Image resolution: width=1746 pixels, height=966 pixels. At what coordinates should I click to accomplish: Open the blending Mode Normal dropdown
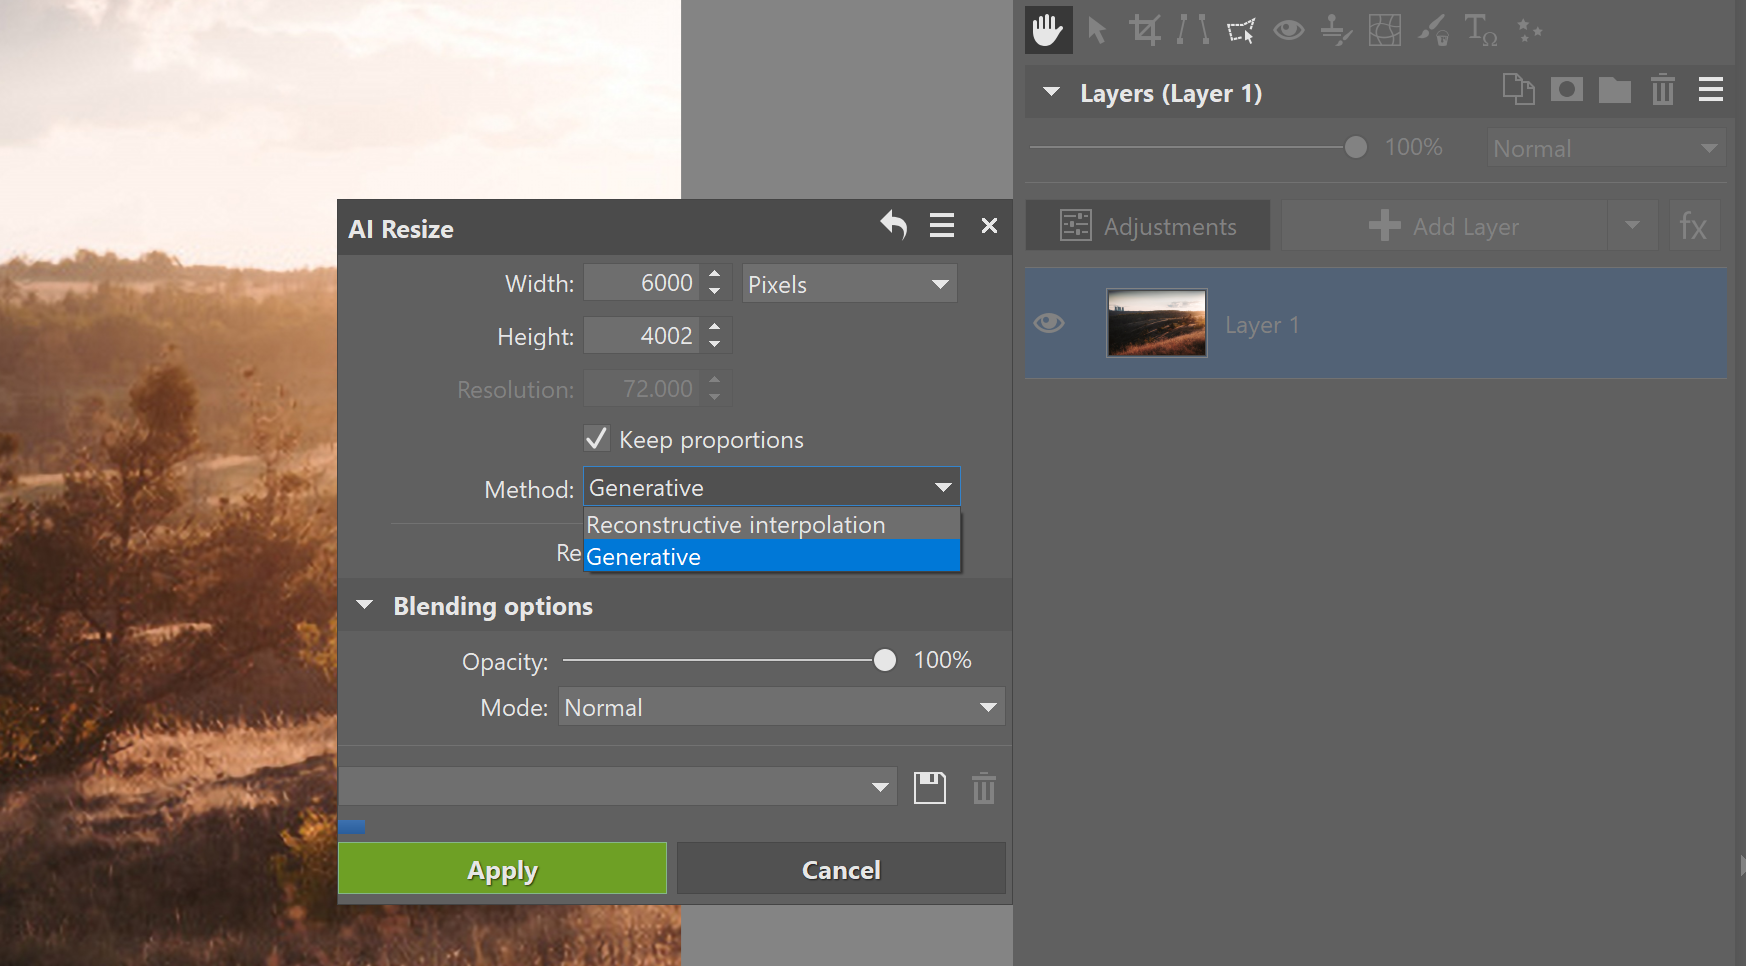(781, 707)
